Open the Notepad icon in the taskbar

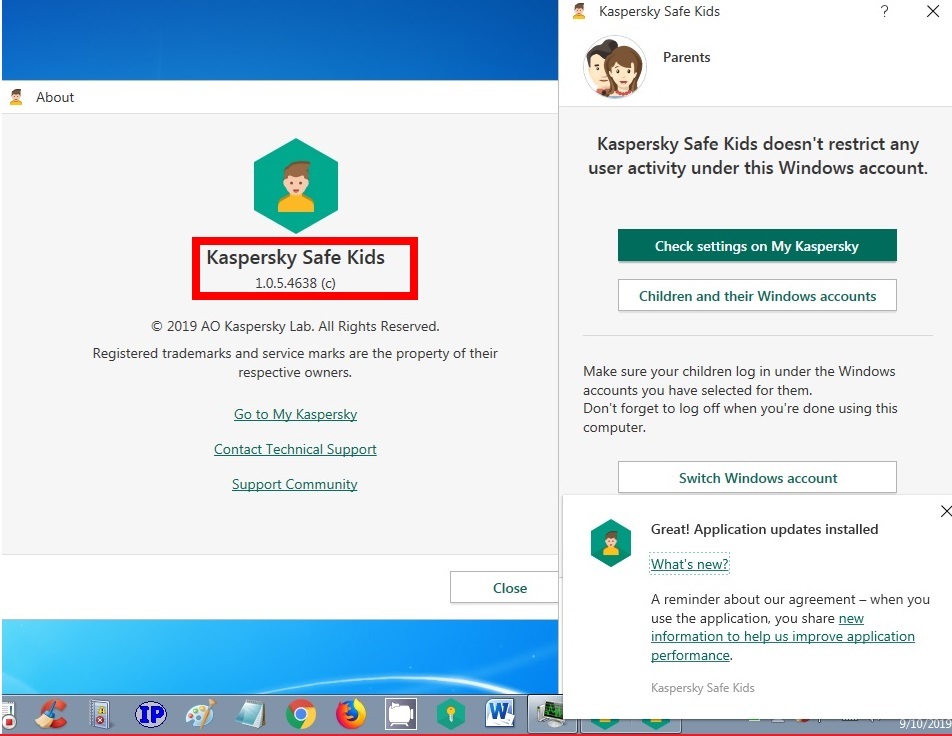250,714
